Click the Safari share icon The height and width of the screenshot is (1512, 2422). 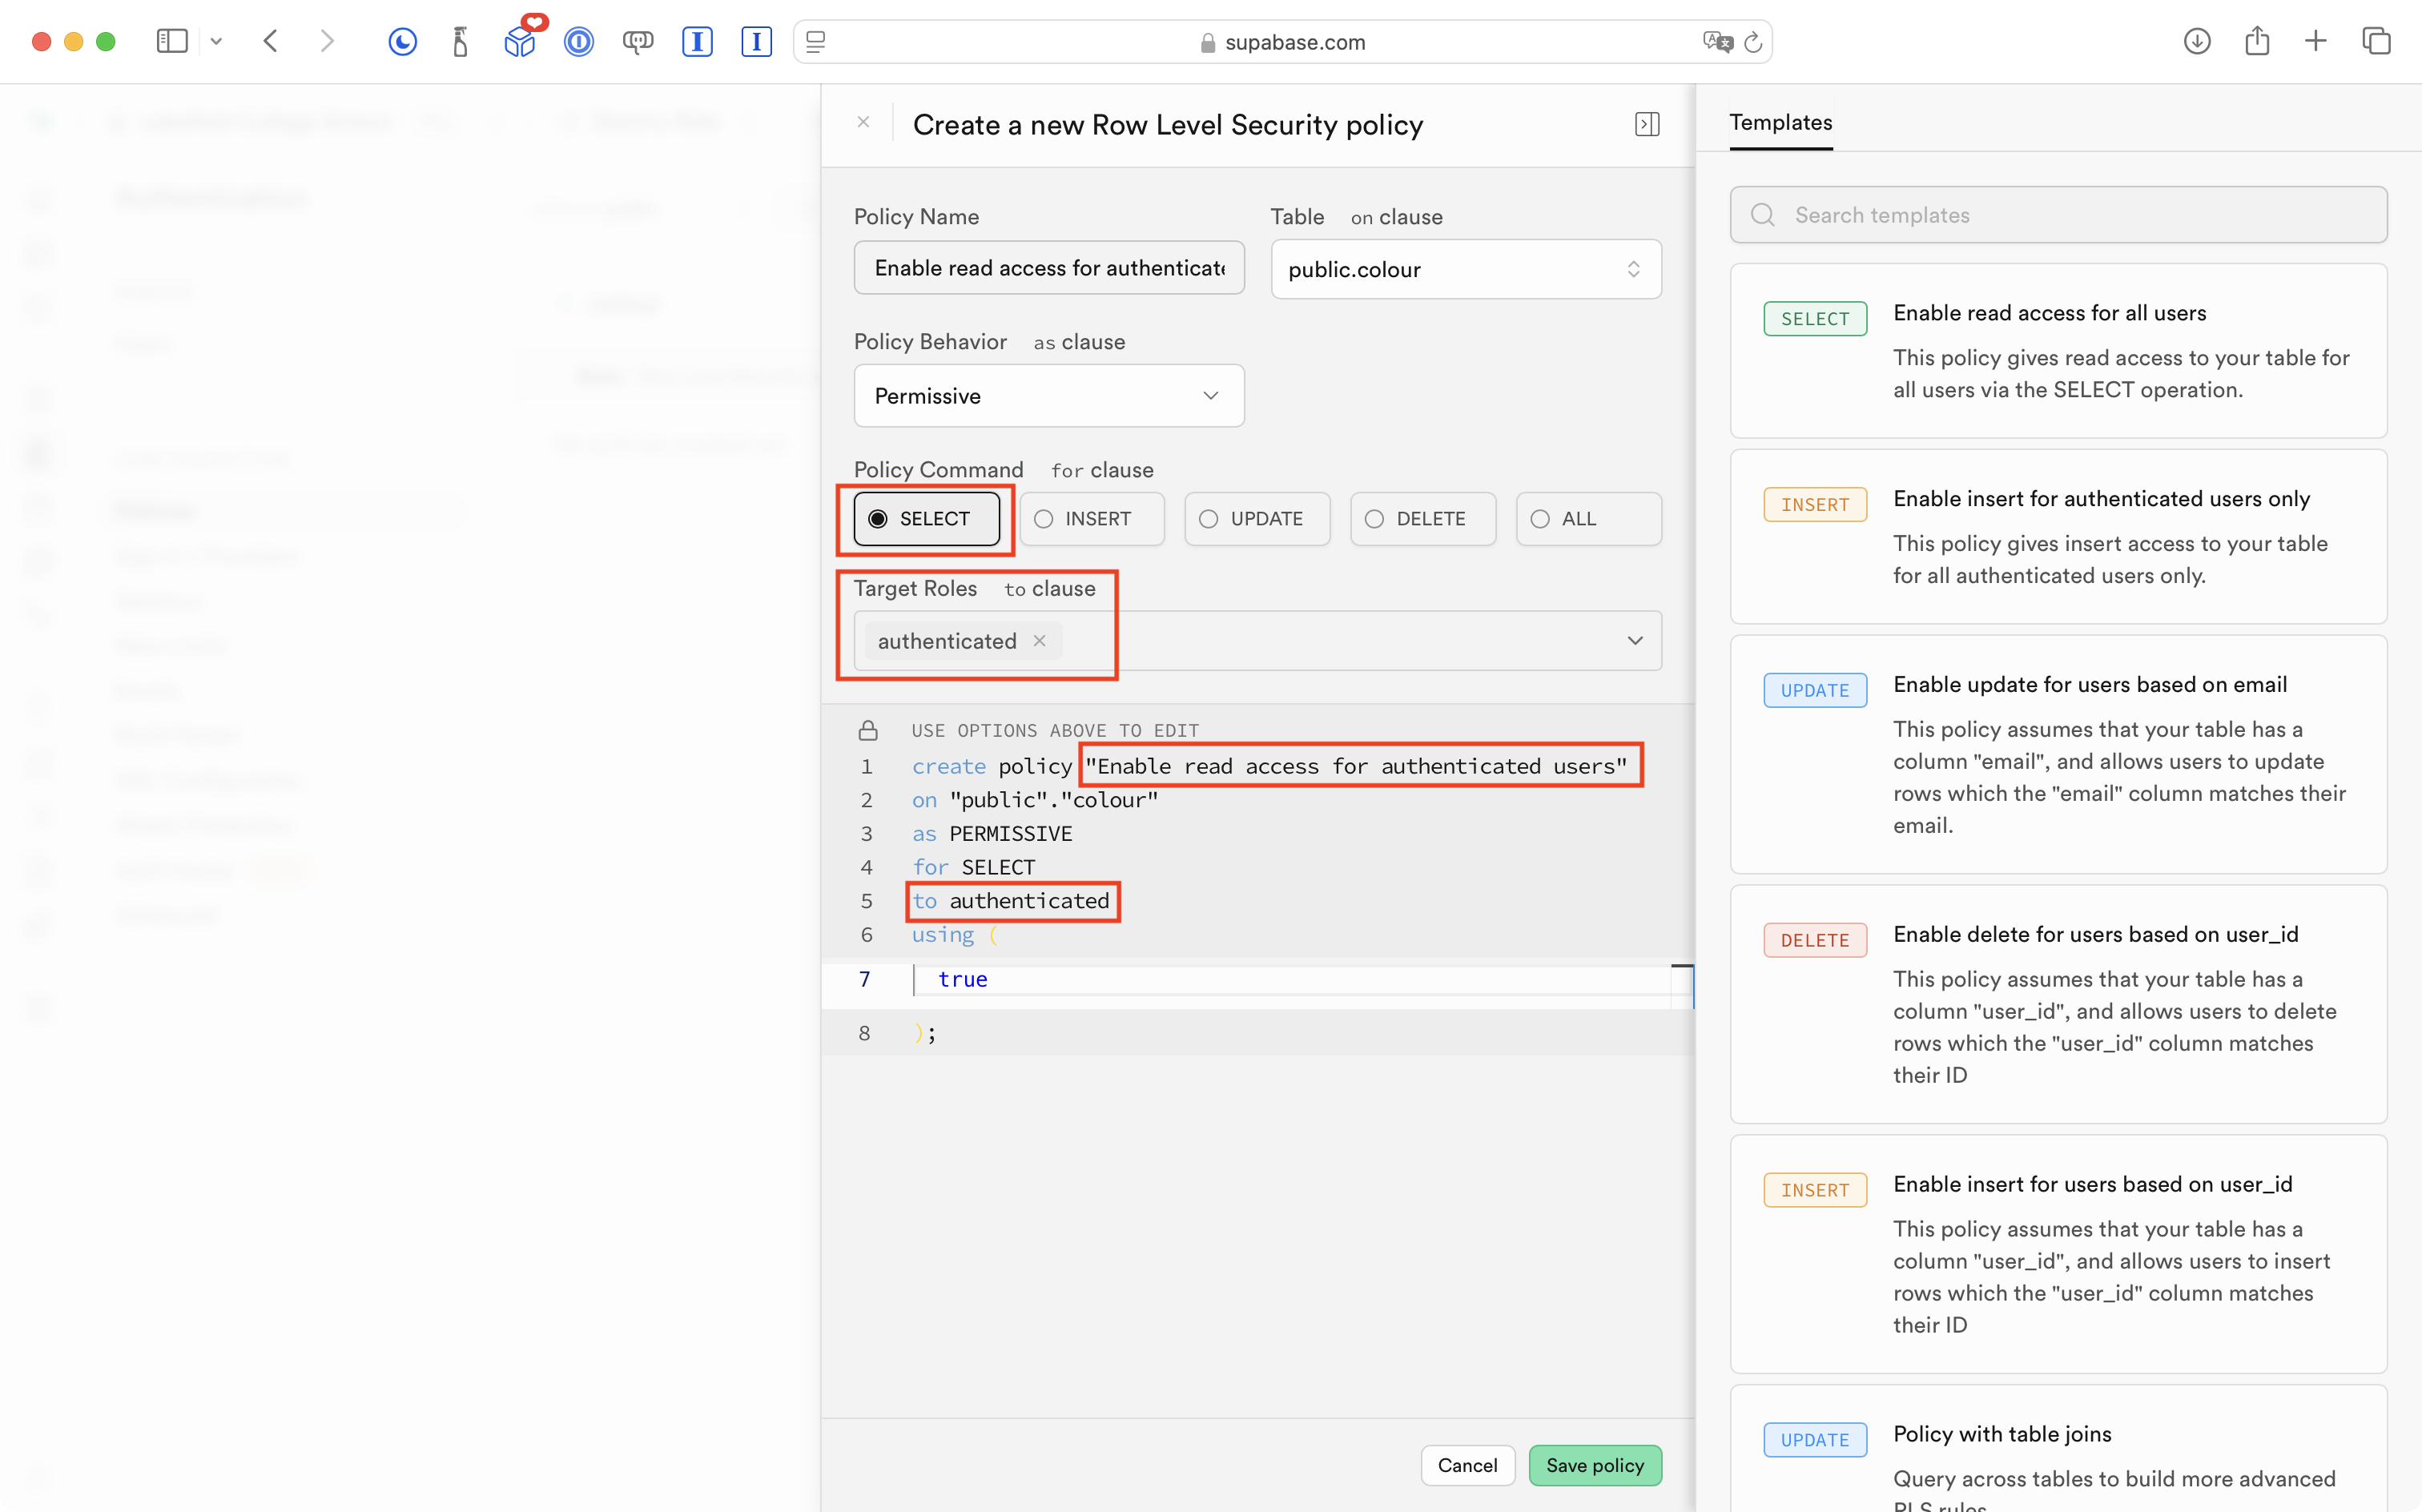[x=2256, y=42]
